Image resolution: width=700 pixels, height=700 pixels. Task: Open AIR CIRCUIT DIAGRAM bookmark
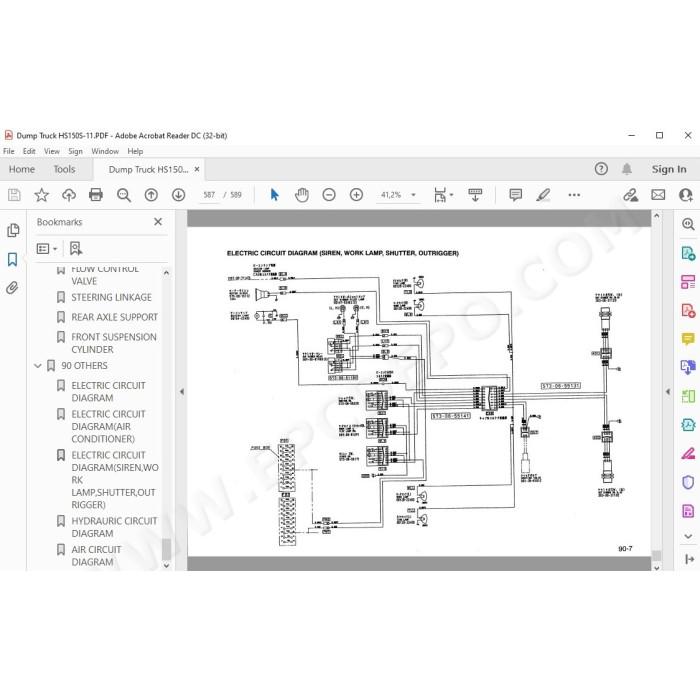point(96,556)
